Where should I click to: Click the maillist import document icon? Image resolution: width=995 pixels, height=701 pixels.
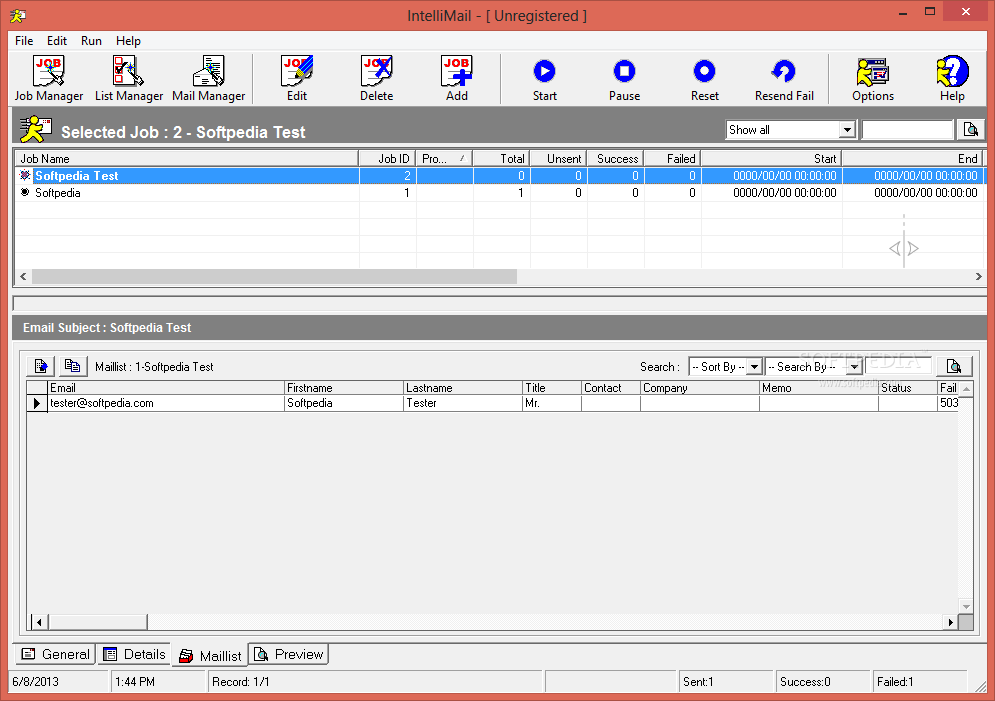[41, 366]
